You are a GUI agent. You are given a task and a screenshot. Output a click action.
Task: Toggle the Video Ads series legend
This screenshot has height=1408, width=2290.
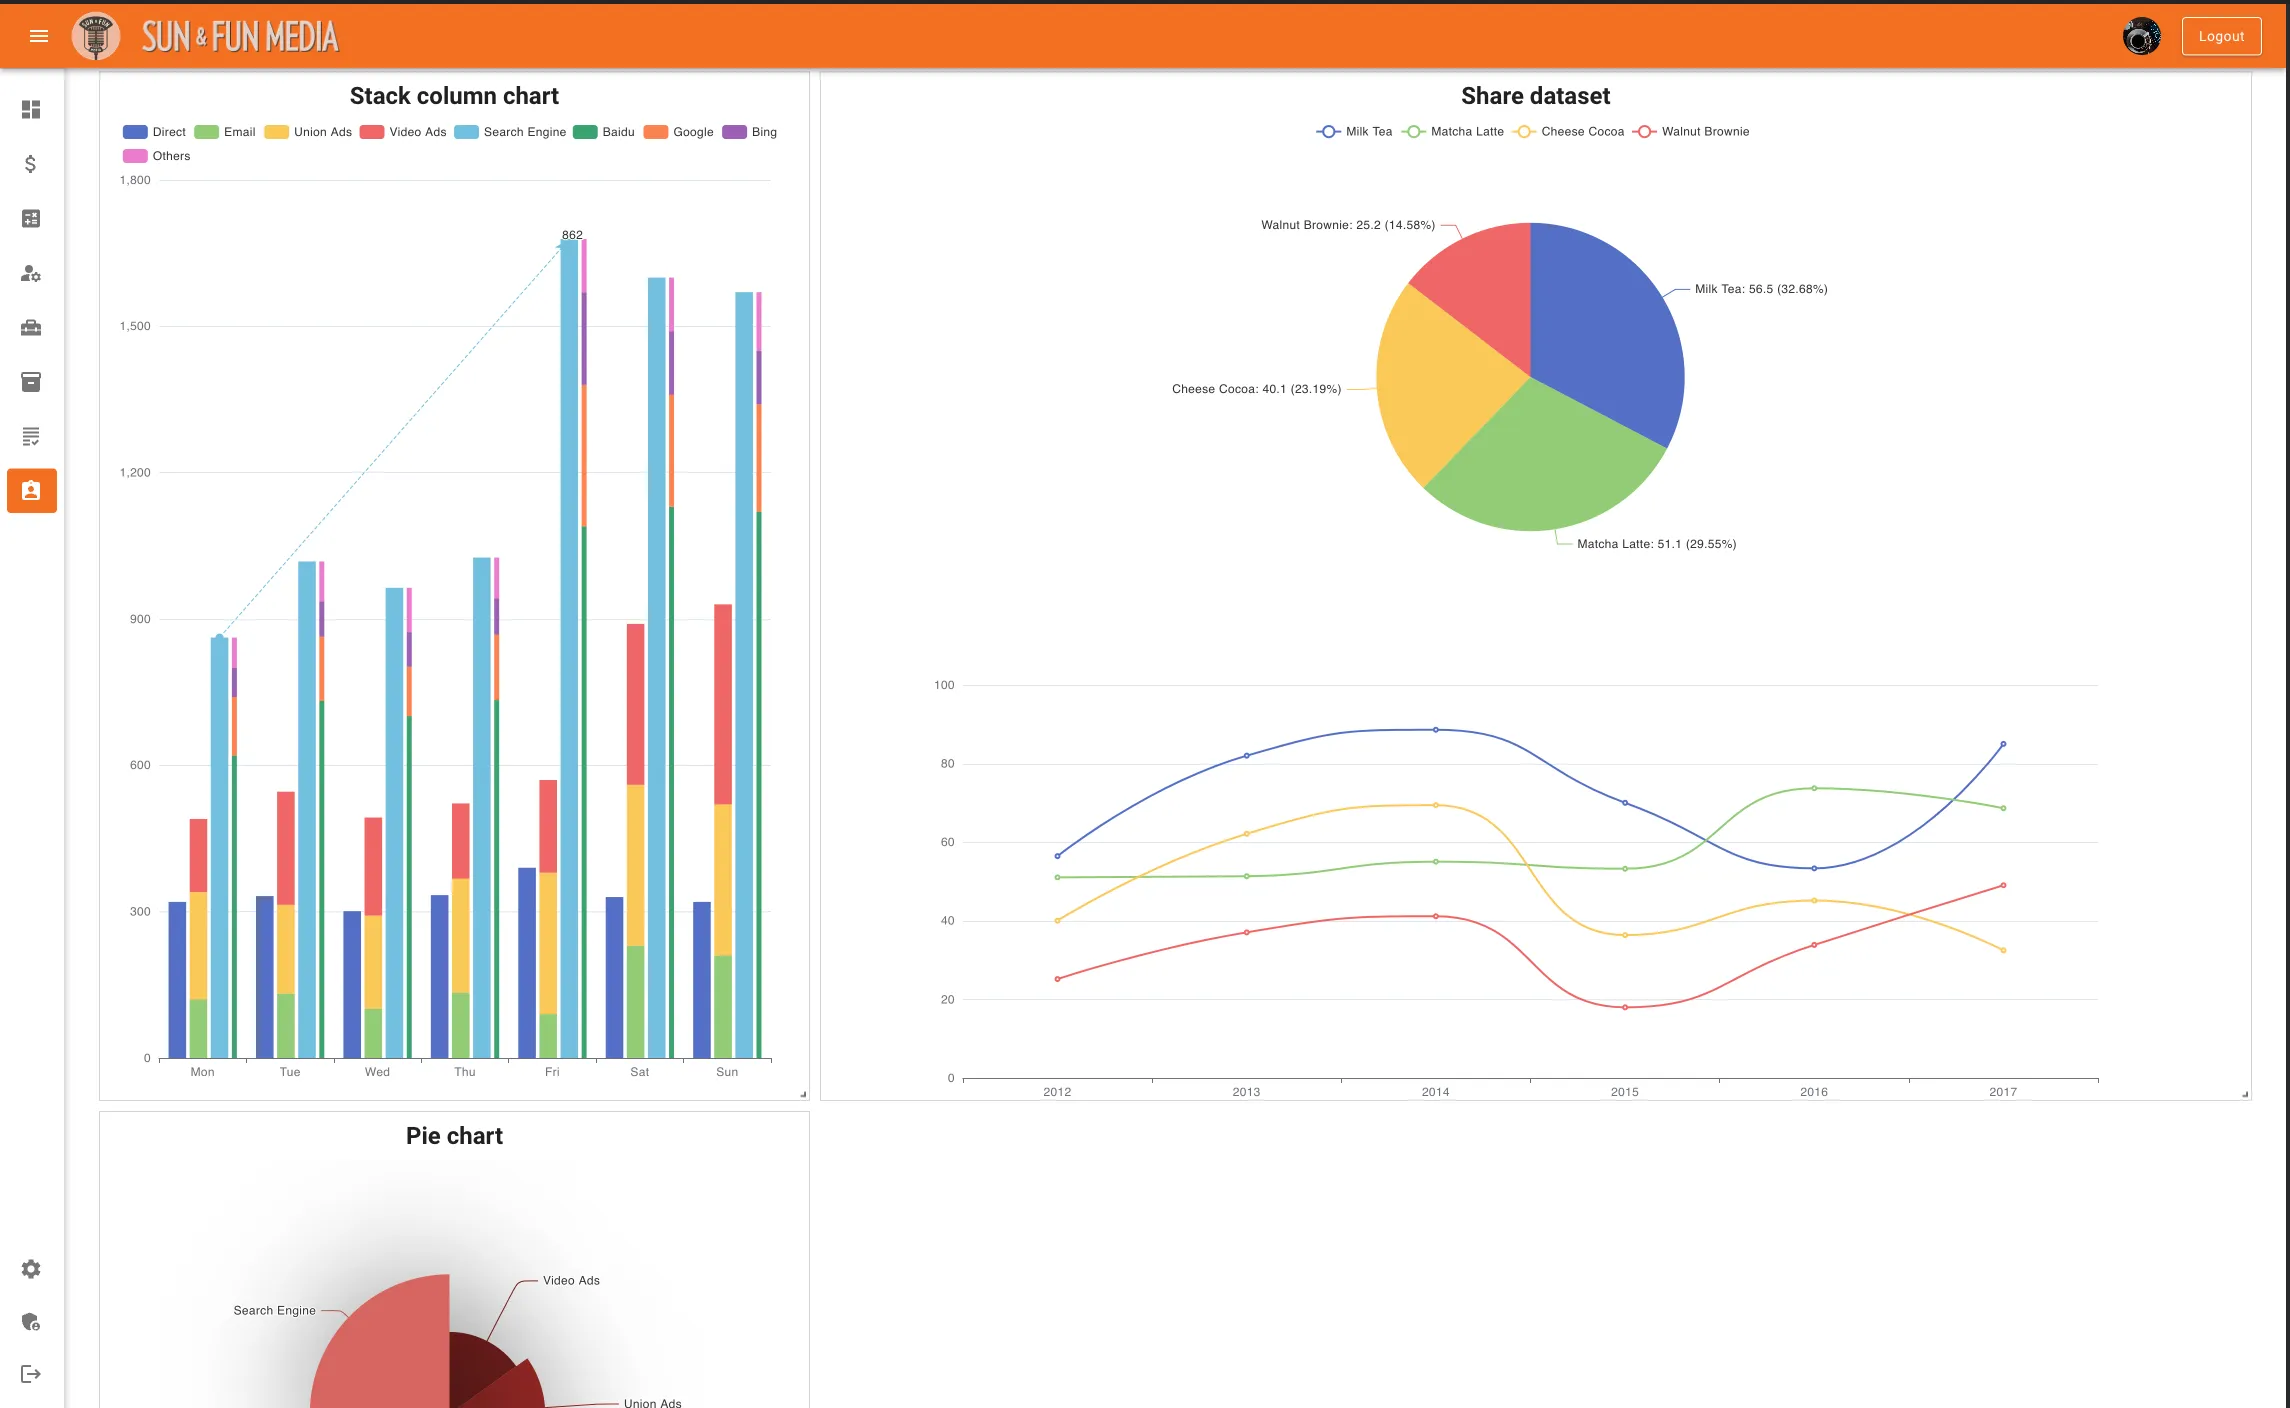(403, 132)
